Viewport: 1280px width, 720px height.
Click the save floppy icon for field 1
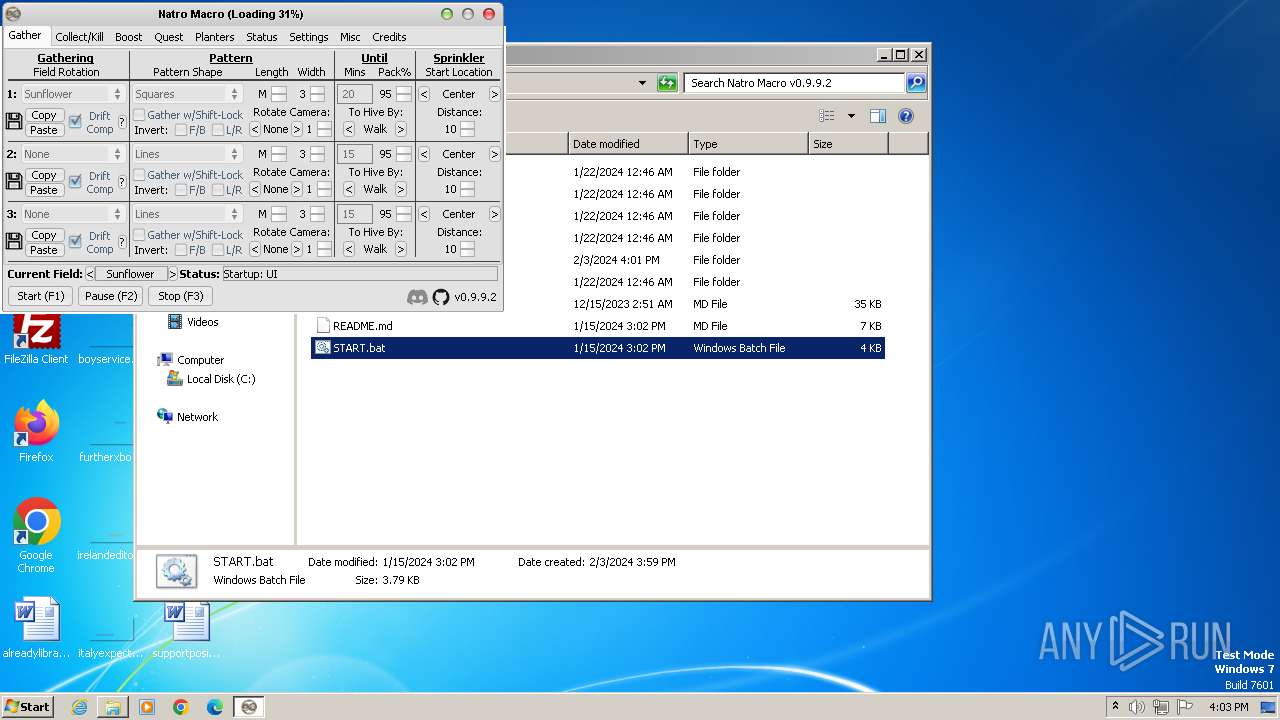[14, 122]
